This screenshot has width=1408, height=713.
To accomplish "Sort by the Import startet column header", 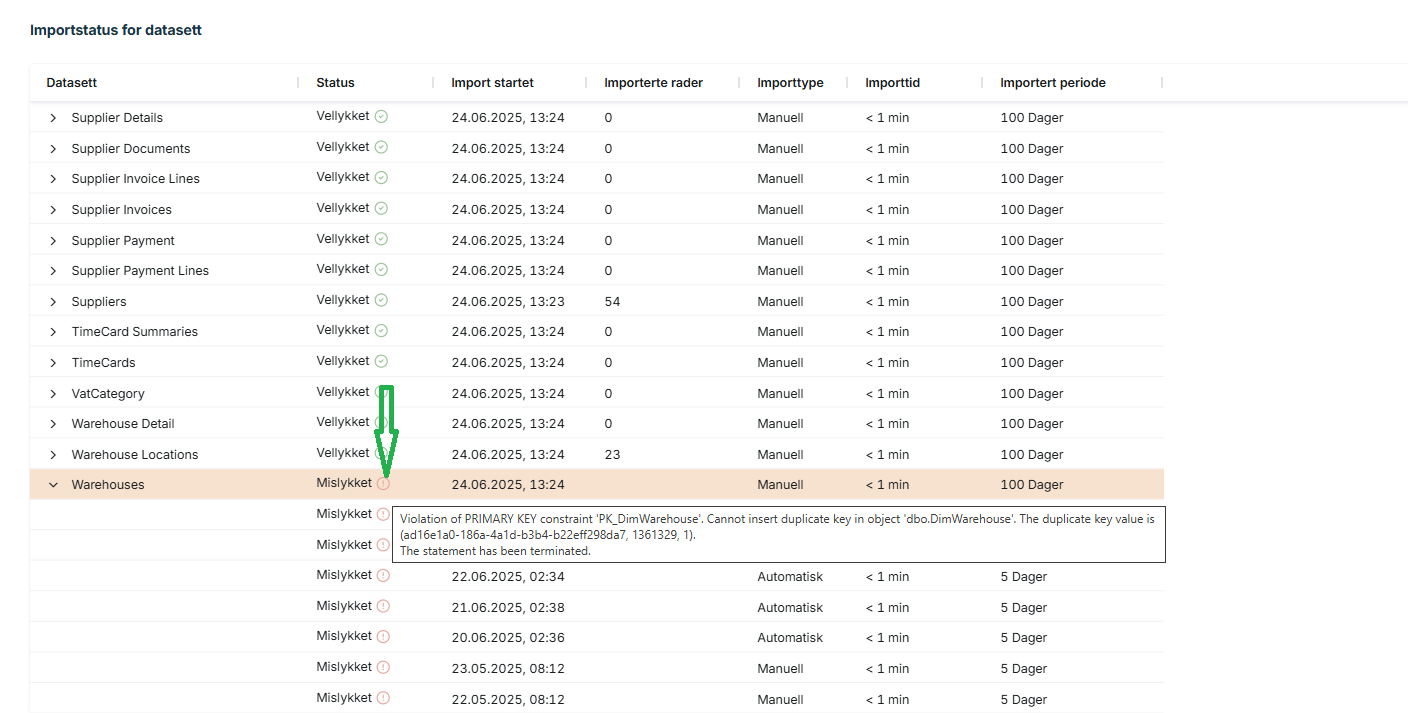I will click(x=493, y=83).
